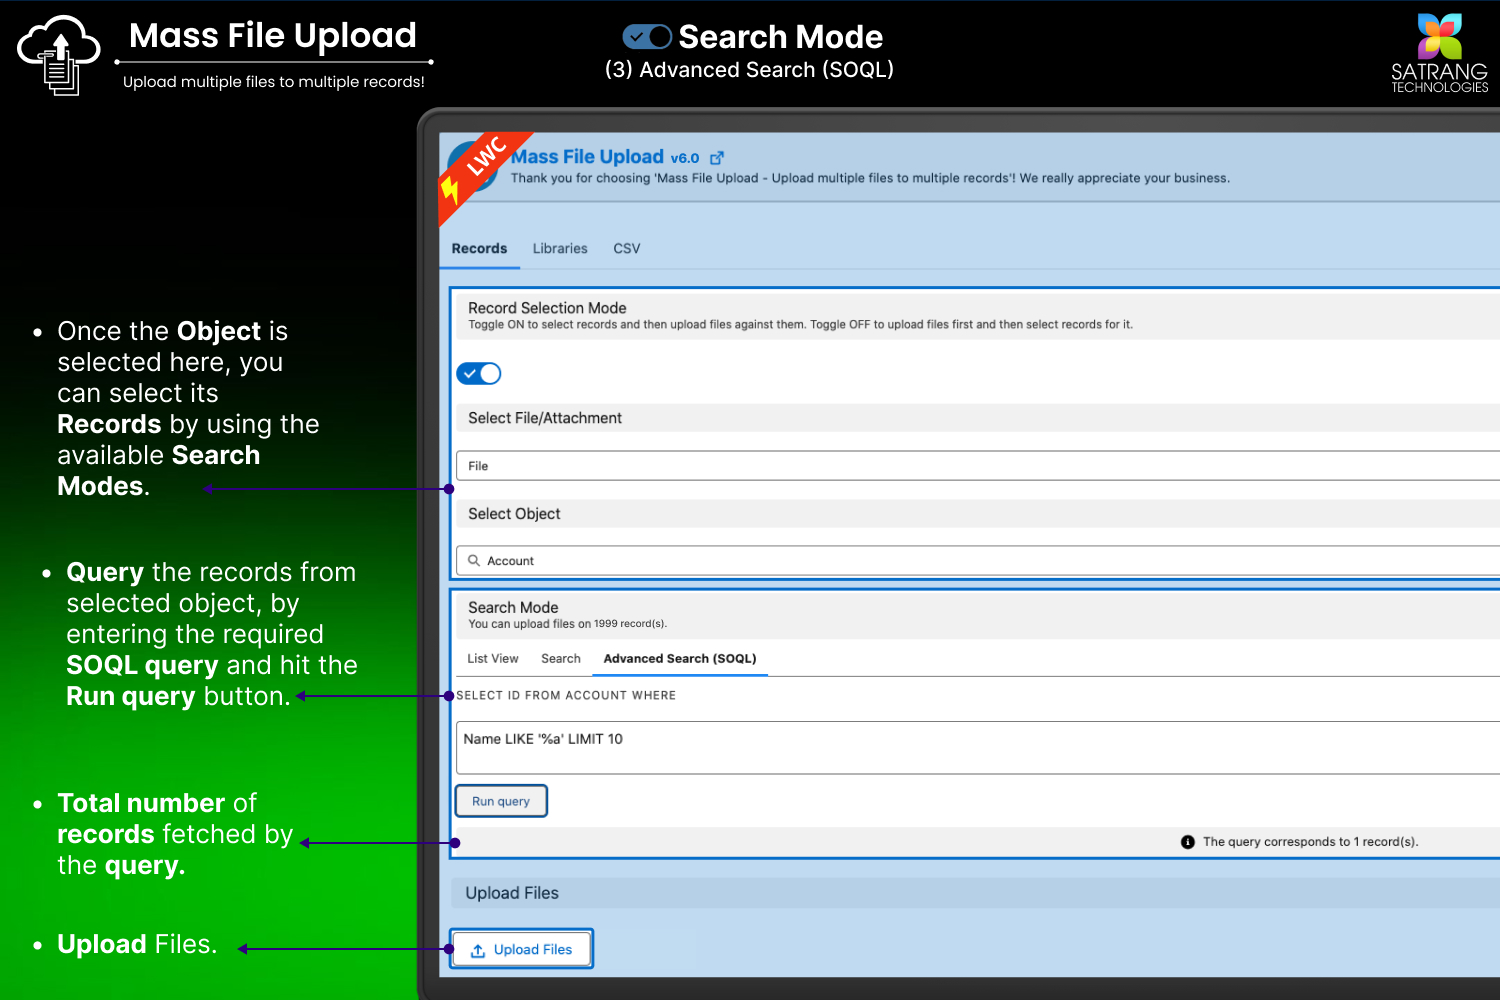
Task: Click the 'Search Mode' section heading in panel
Action: (x=513, y=607)
